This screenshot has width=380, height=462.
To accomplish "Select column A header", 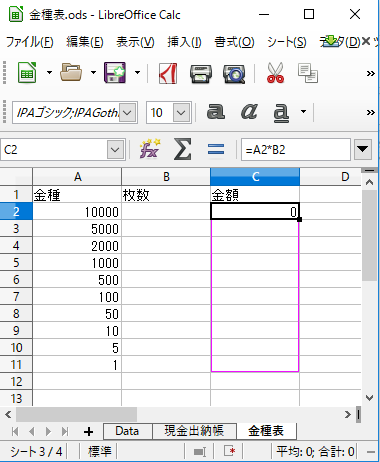I will pos(77,177).
